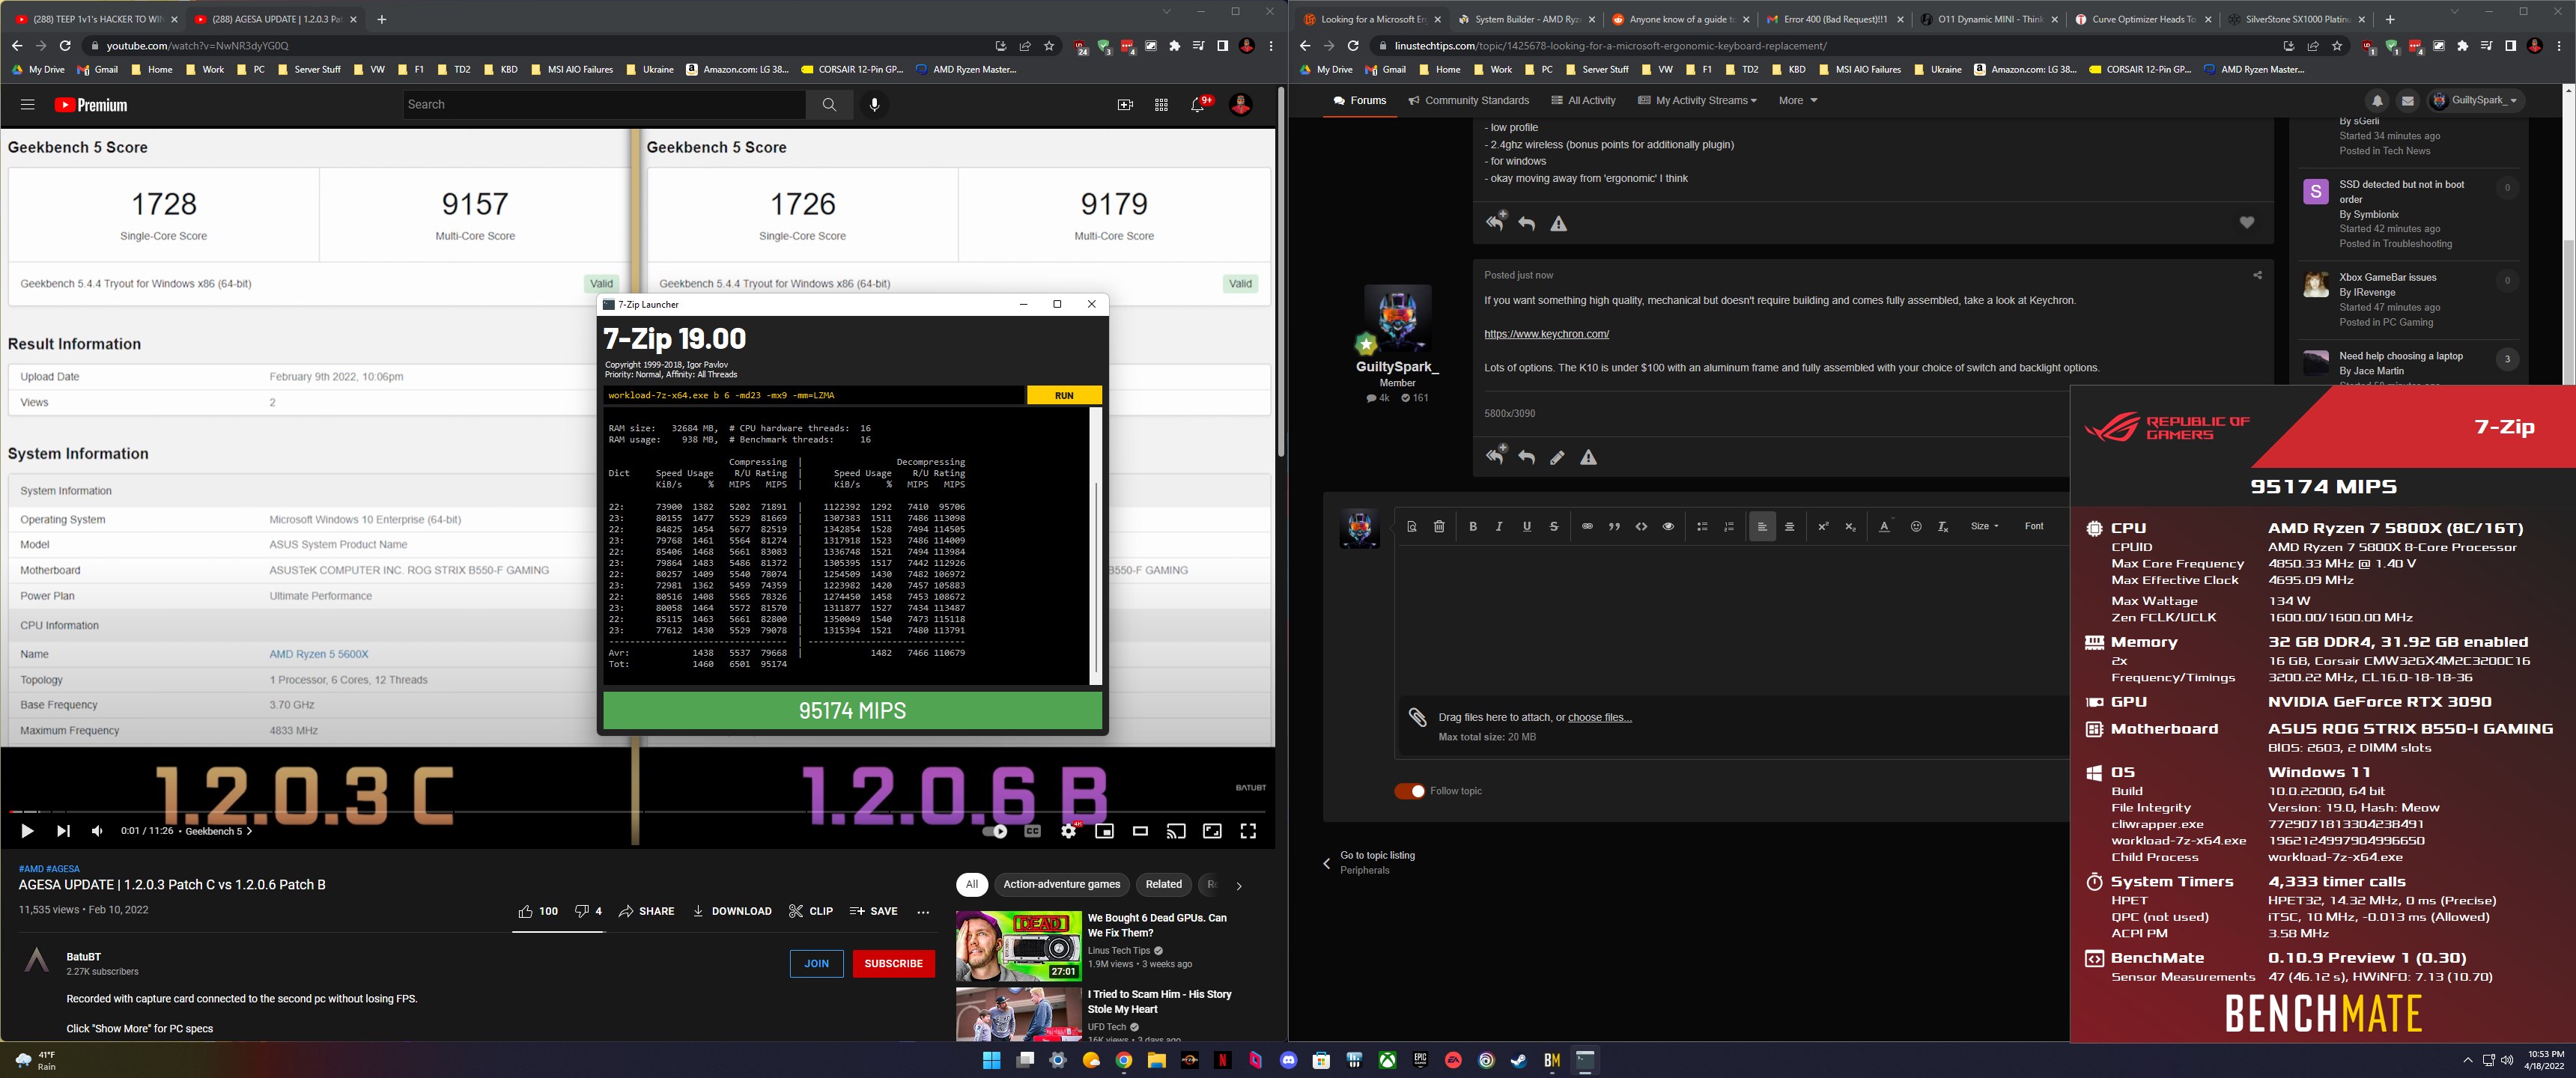Open forum messages envelope icon
Image resolution: width=2576 pixels, height=1078 pixels.
(2408, 100)
